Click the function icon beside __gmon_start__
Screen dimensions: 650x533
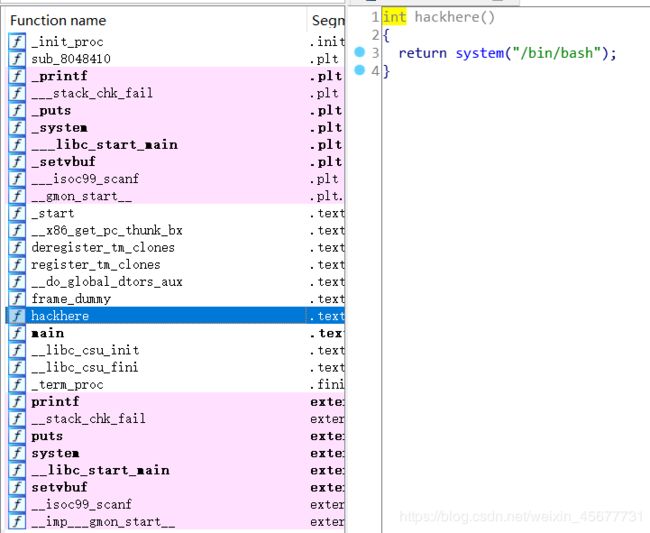coord(17,196)
